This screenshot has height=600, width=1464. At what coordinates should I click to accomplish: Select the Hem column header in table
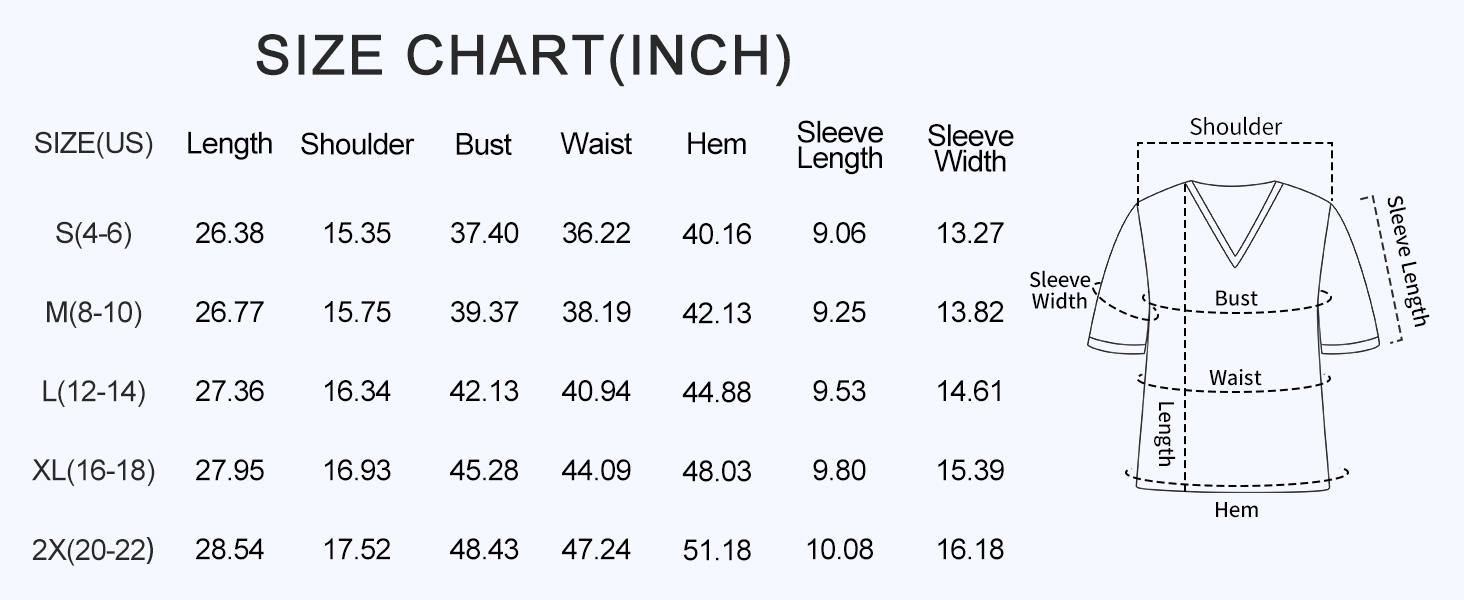[x=716, y=144]
